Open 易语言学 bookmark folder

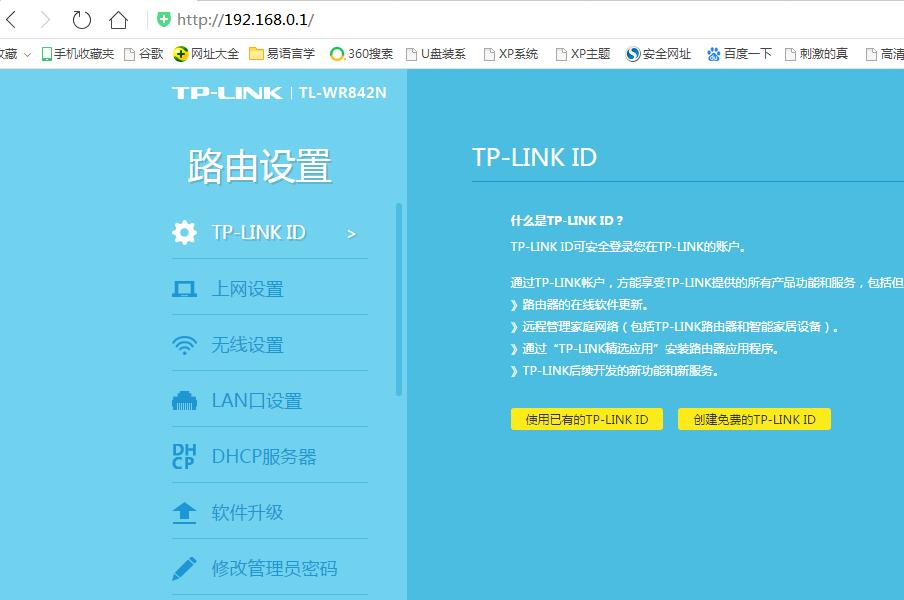pyautogui.click(x=282, y=54)
